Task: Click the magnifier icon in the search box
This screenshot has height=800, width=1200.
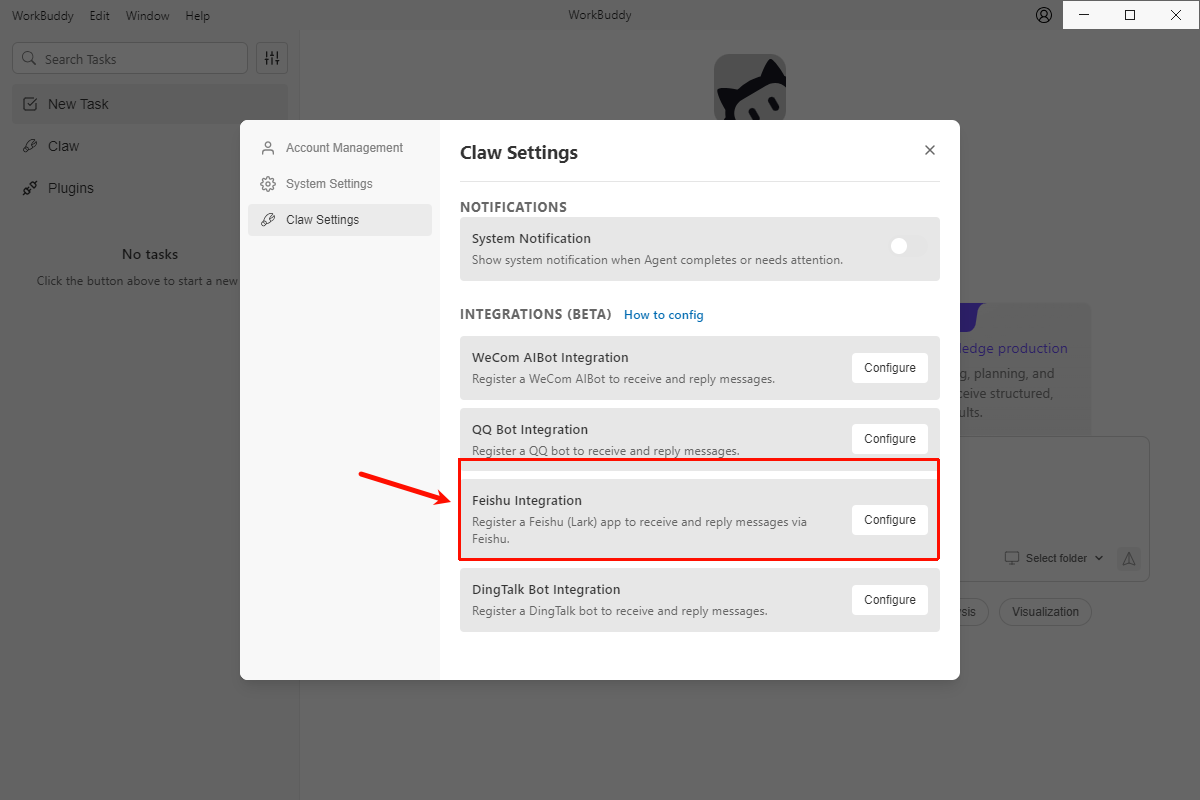Action: click(29, 58)
